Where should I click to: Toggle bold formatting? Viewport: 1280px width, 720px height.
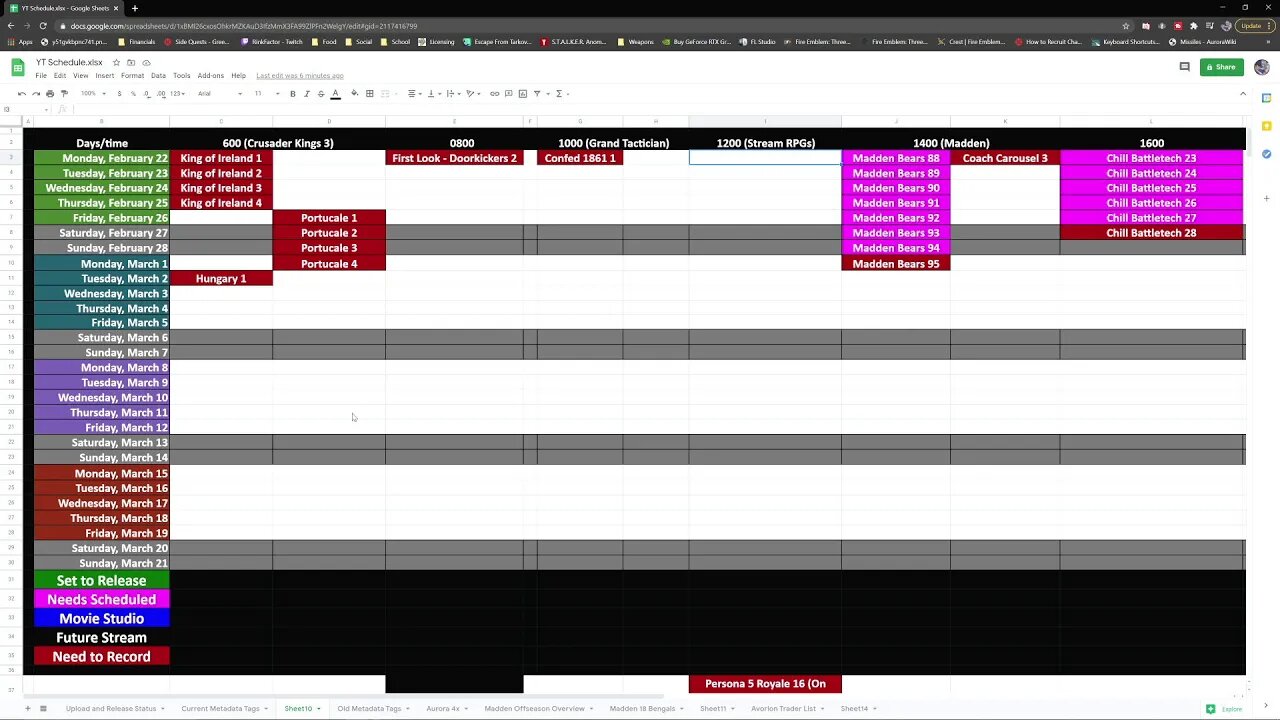[x=293, y=93]
